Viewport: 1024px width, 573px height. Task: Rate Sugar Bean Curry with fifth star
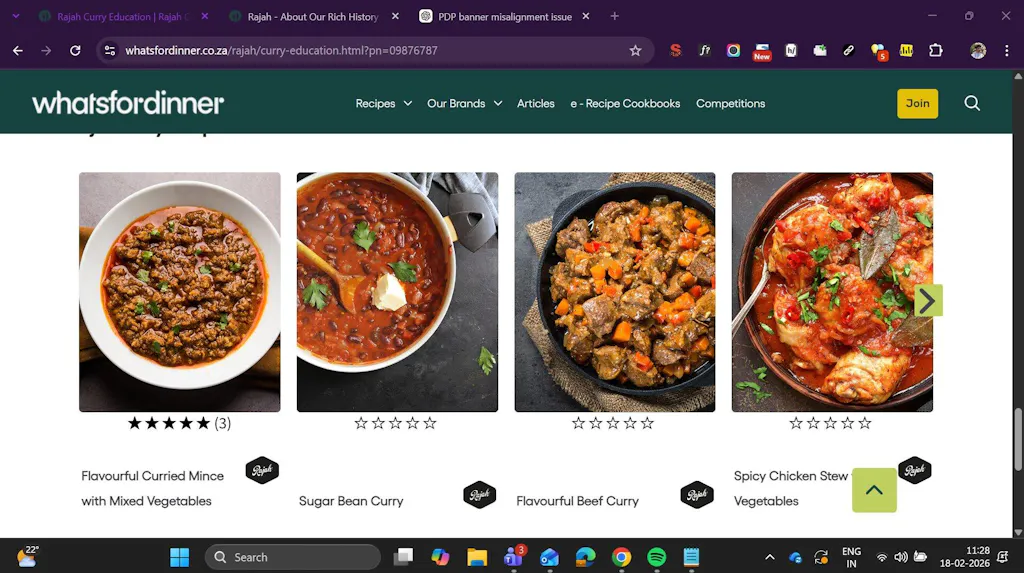tap(430, 423)
